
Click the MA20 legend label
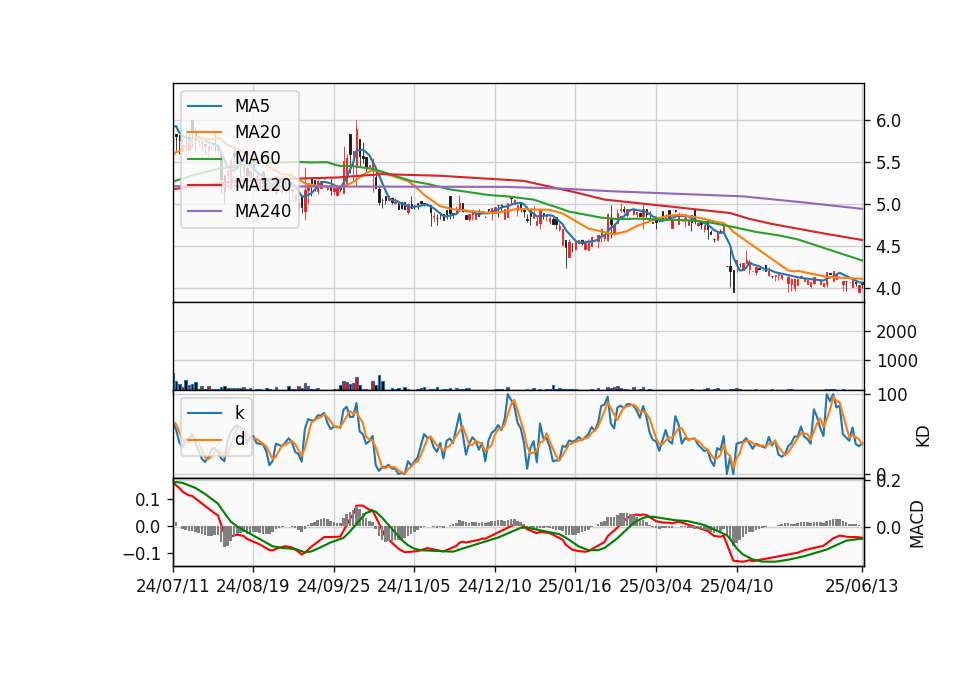click(x=257, y=132)
